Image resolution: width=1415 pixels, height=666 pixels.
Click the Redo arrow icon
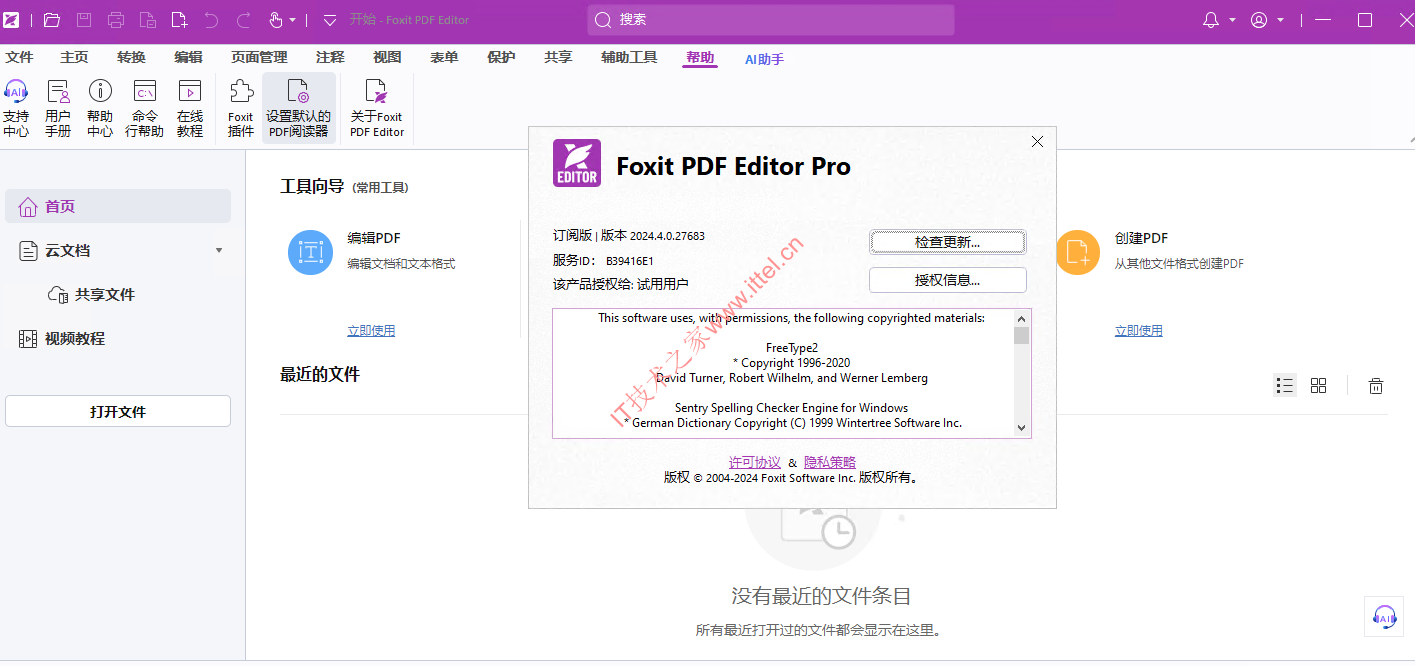[x=243, y=20]
